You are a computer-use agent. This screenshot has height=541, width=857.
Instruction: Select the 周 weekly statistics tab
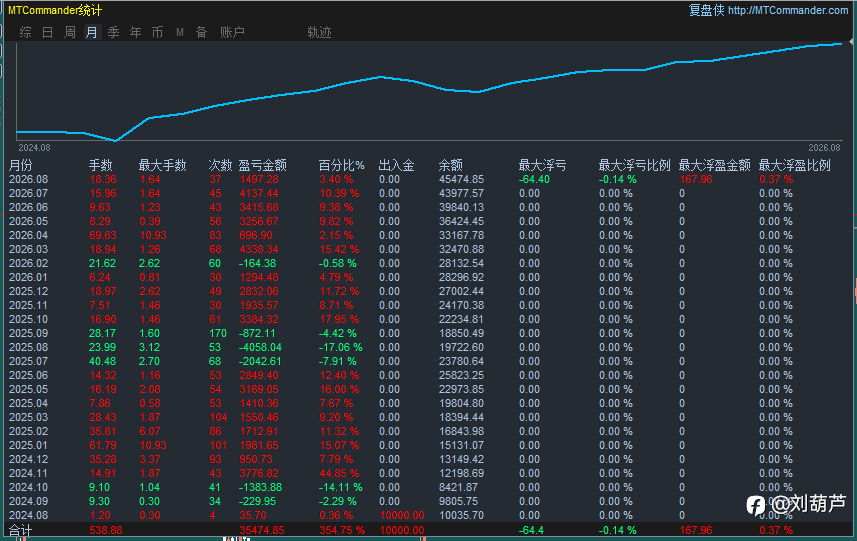tap(69, 32)
